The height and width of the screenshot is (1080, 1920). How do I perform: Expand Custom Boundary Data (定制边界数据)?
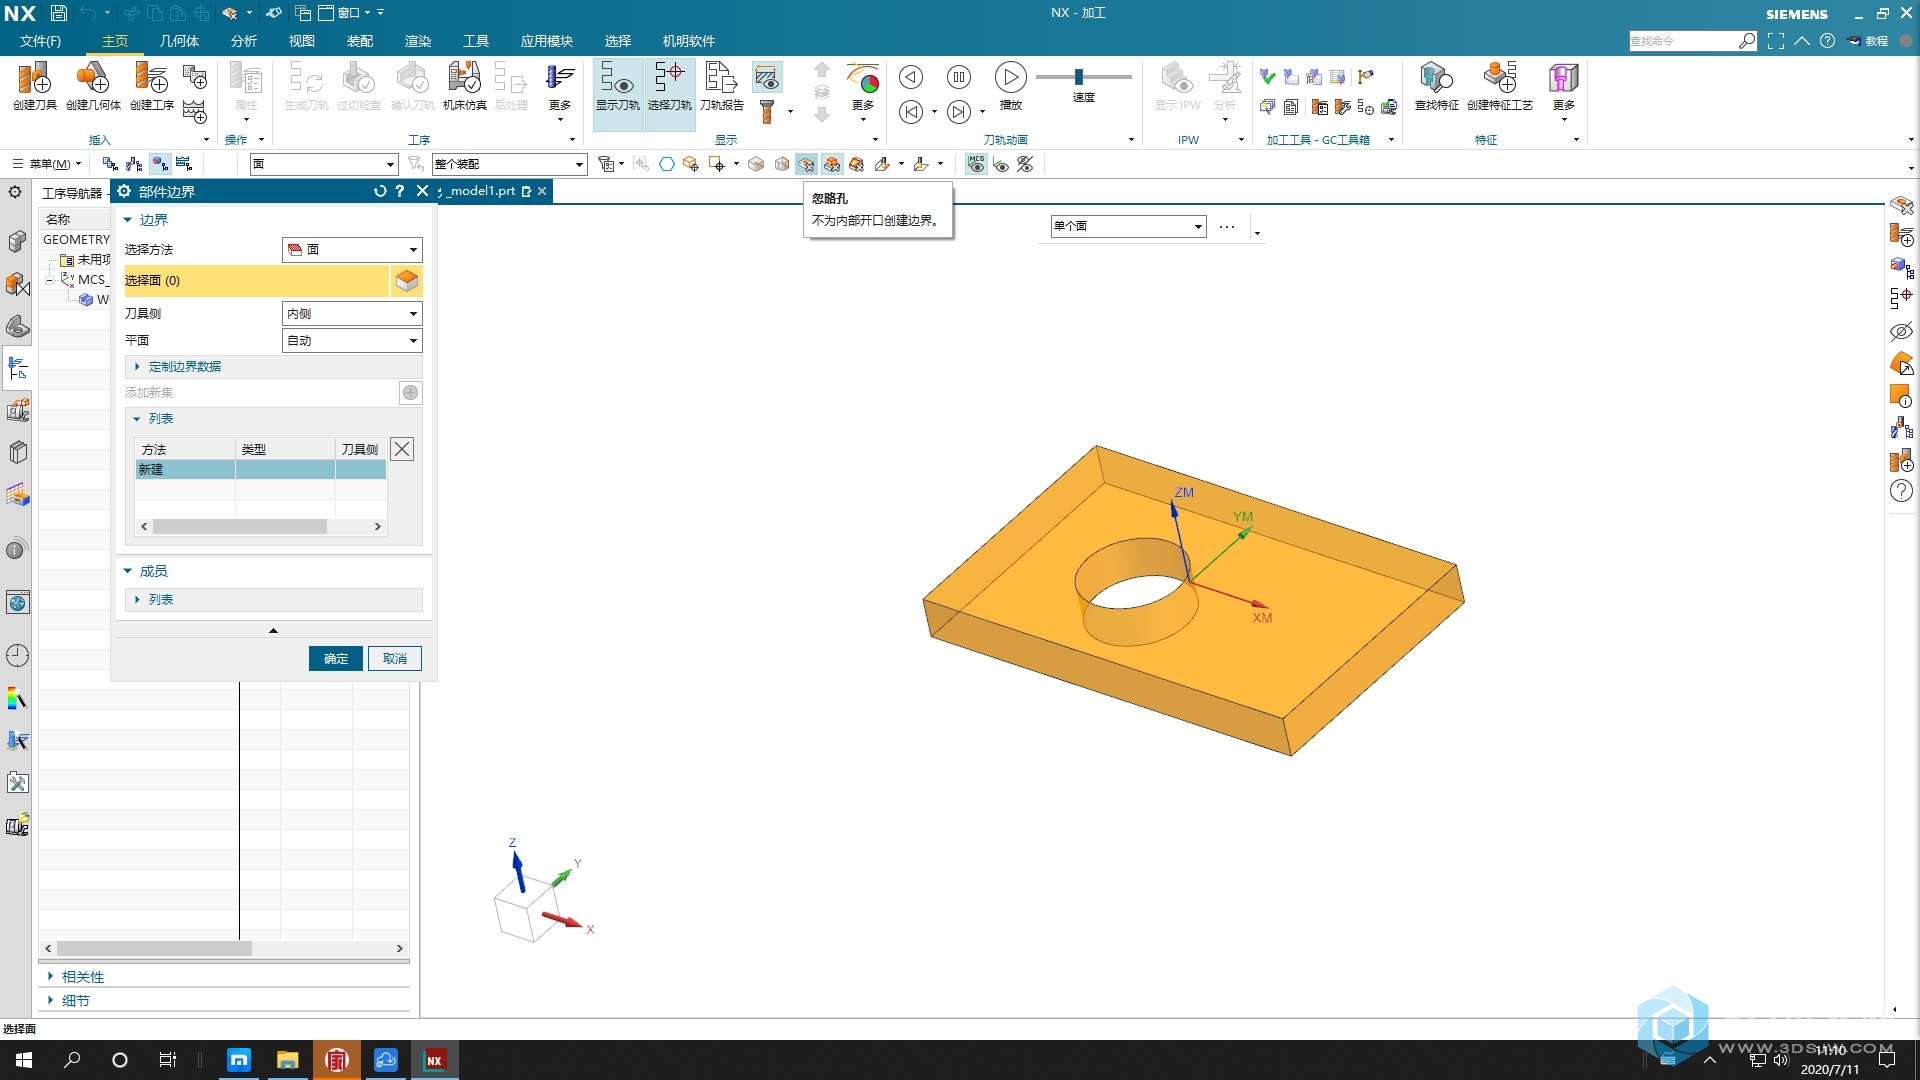pyautogui.click(x=184, y=366)
